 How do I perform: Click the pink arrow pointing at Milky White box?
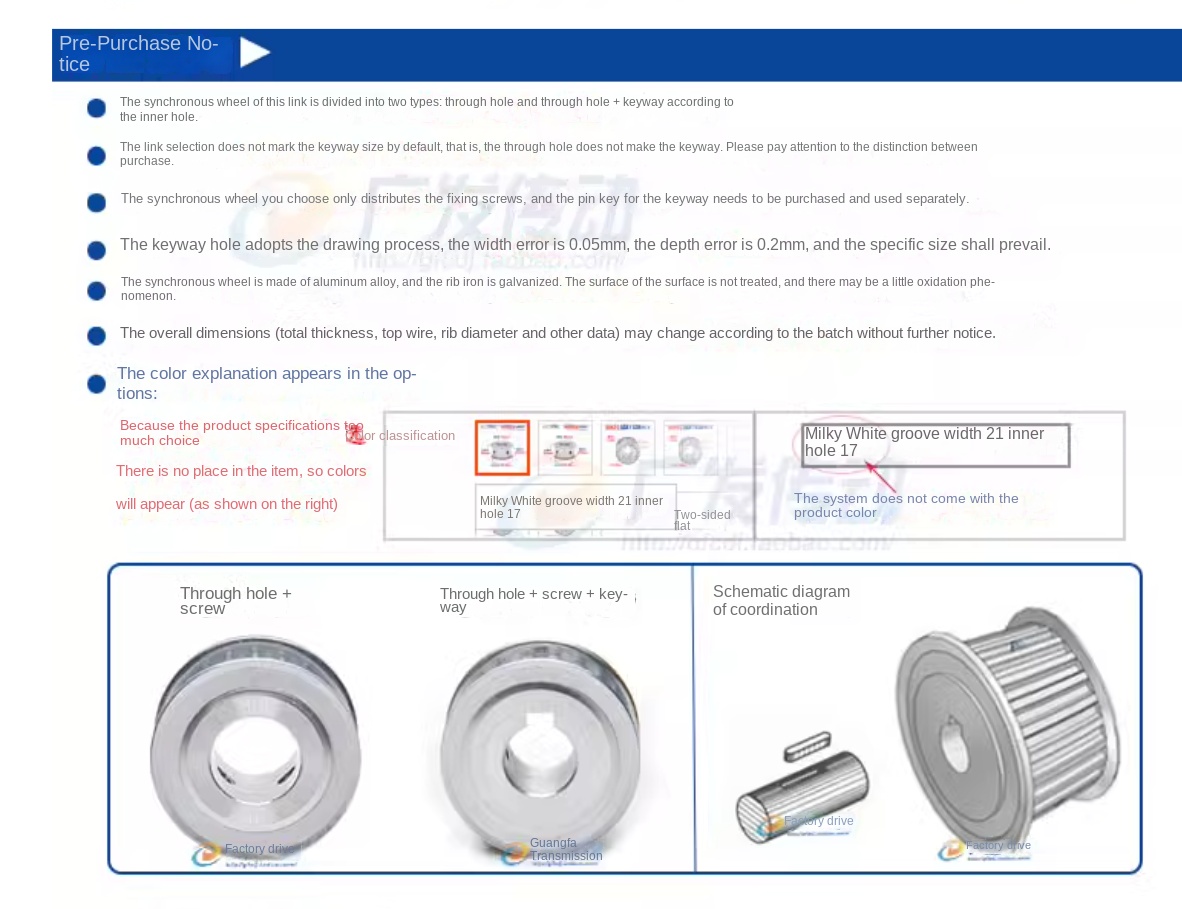pos(879,477)
